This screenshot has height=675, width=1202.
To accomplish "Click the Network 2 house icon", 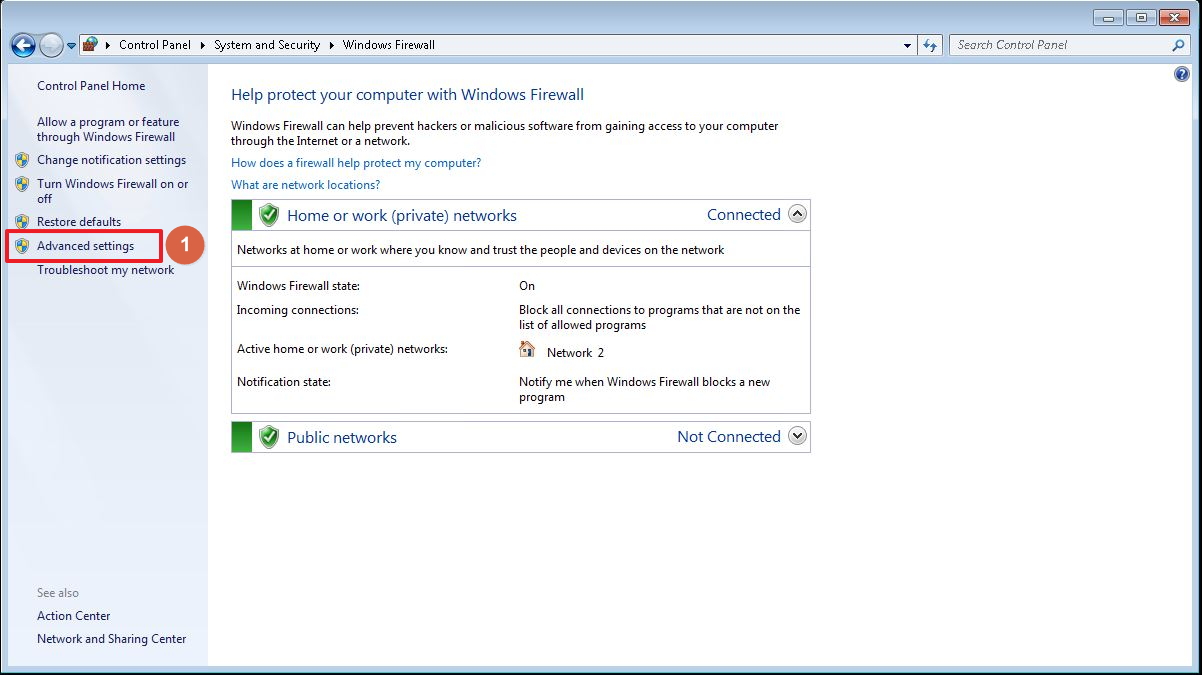I will pos(527,349).
